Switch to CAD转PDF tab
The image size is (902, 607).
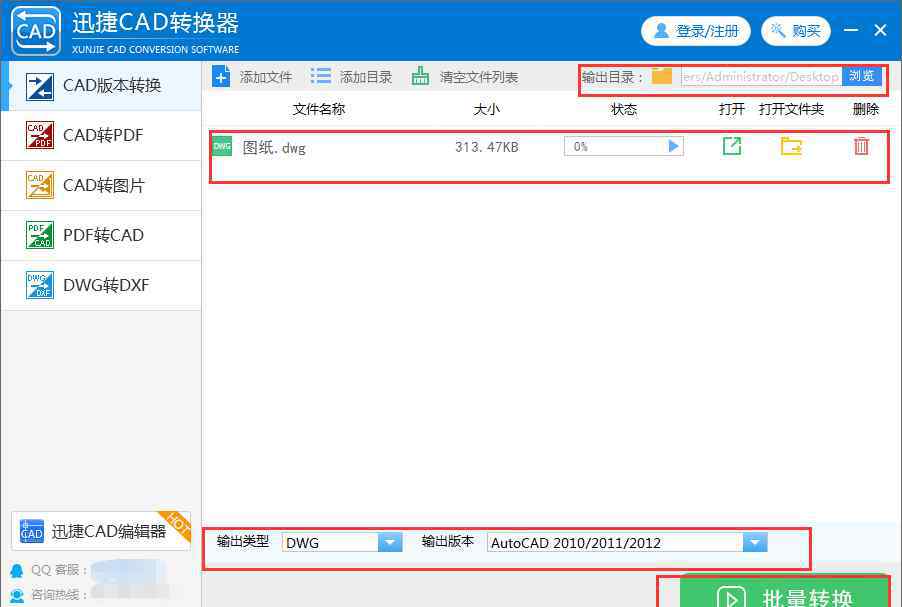tap(101, 135)
